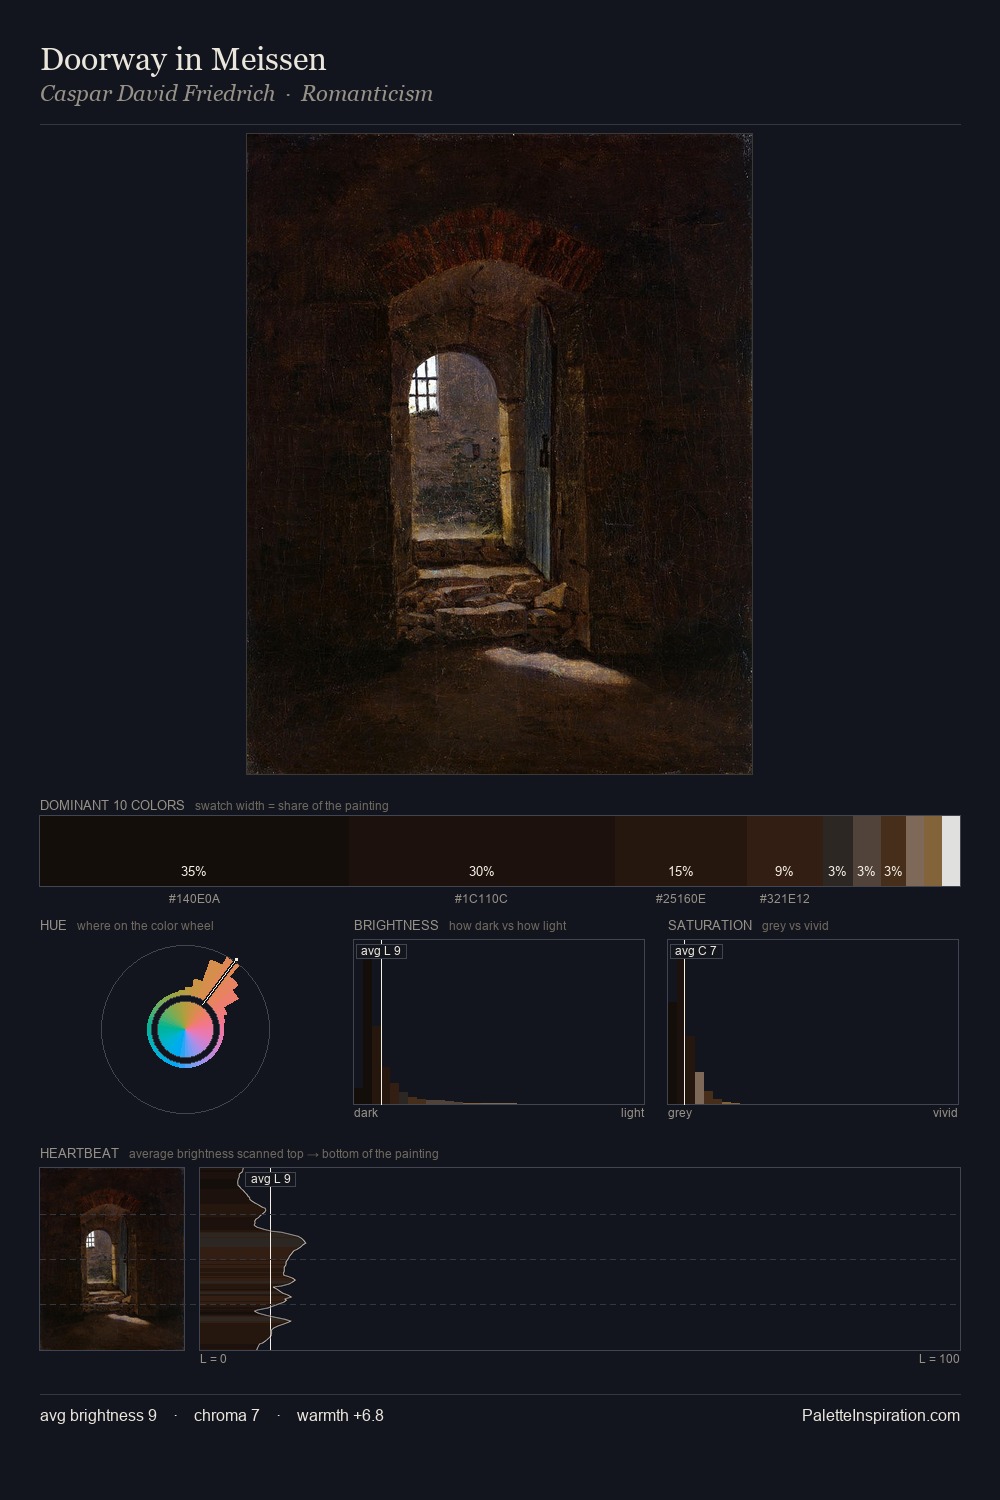Viewport: 1000px width, 1500px height.
Task: Pick the 15% dark brown swatch
Action: 681,851
